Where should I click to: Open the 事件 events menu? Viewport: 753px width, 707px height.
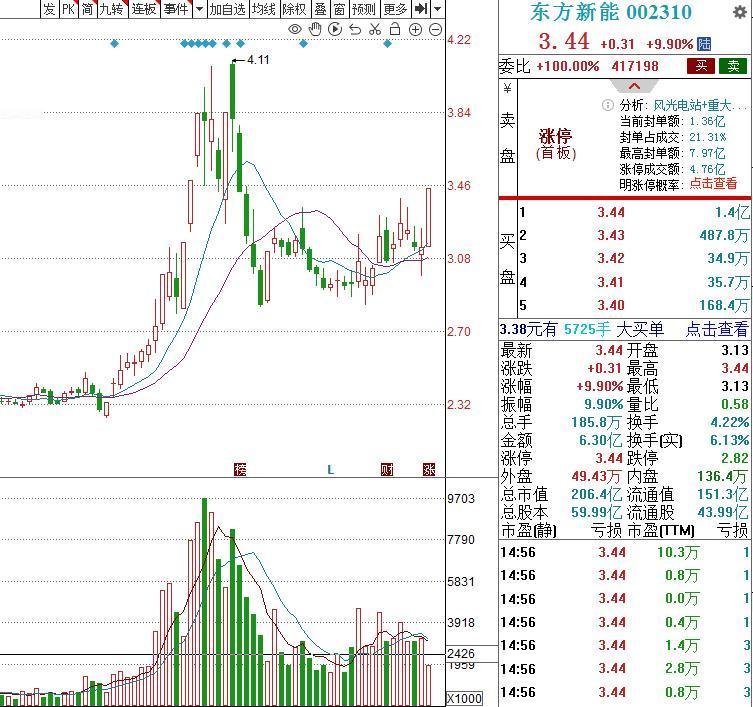176,9
